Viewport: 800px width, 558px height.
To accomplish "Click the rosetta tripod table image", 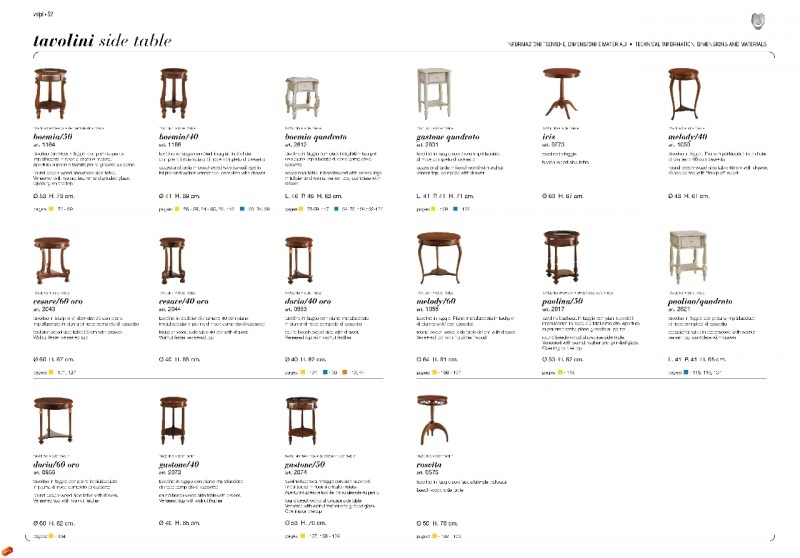I will point(433,419).
